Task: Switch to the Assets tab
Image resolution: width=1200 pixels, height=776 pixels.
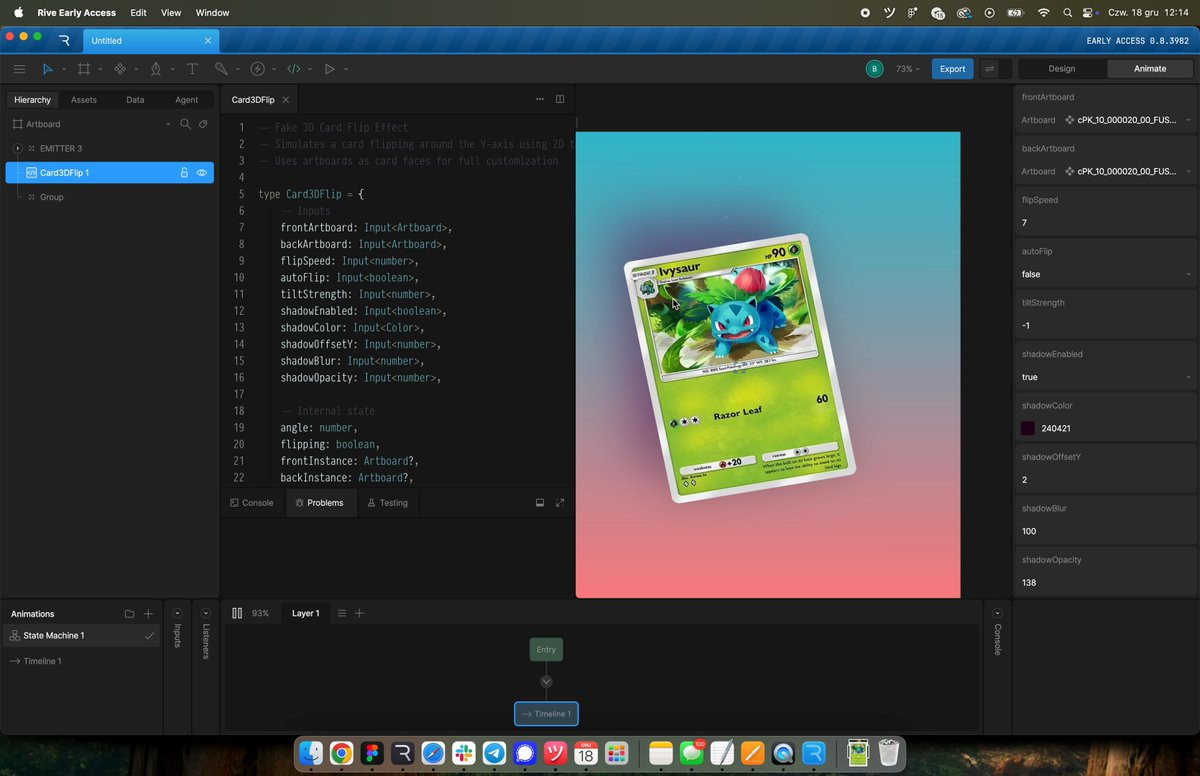Action: [x=84, y=100]
